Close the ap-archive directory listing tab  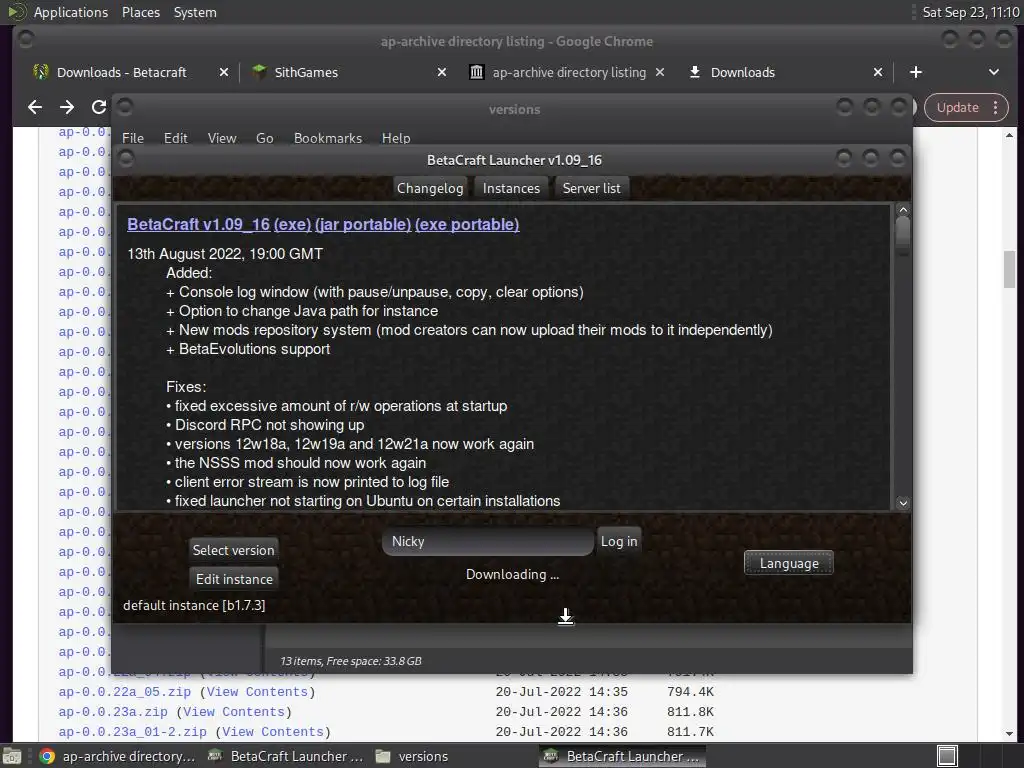click(660, 72)
